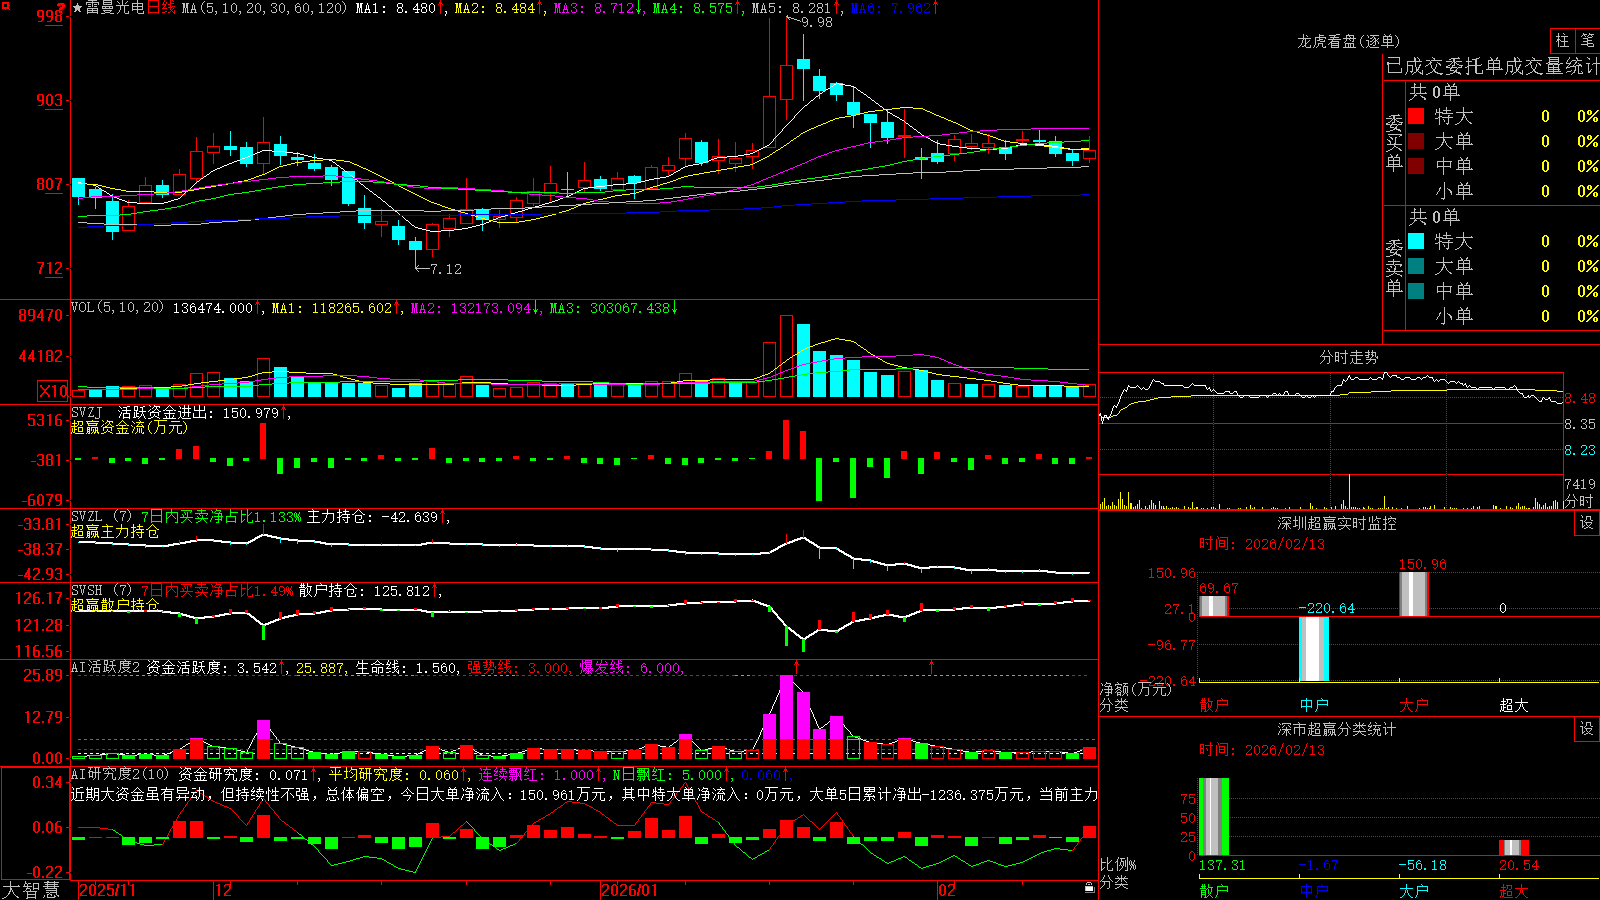Screen dimensions: 1600x900
Task: Click the 委买单 section label
Action: coord(1394,143)
